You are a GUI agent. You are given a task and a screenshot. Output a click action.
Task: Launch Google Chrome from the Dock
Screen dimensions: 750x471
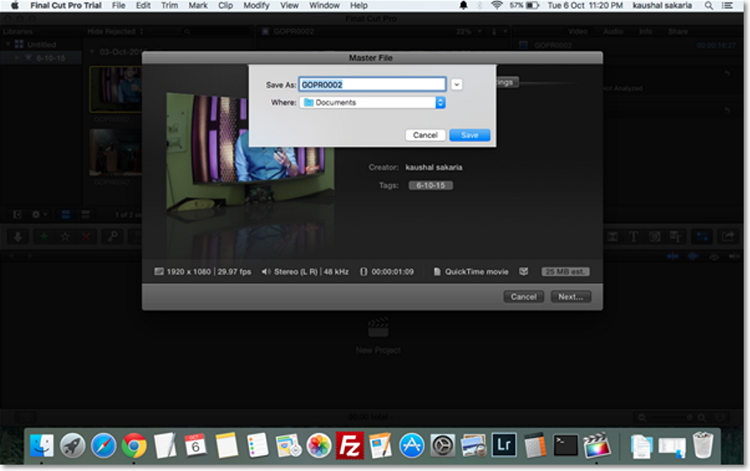134,446
